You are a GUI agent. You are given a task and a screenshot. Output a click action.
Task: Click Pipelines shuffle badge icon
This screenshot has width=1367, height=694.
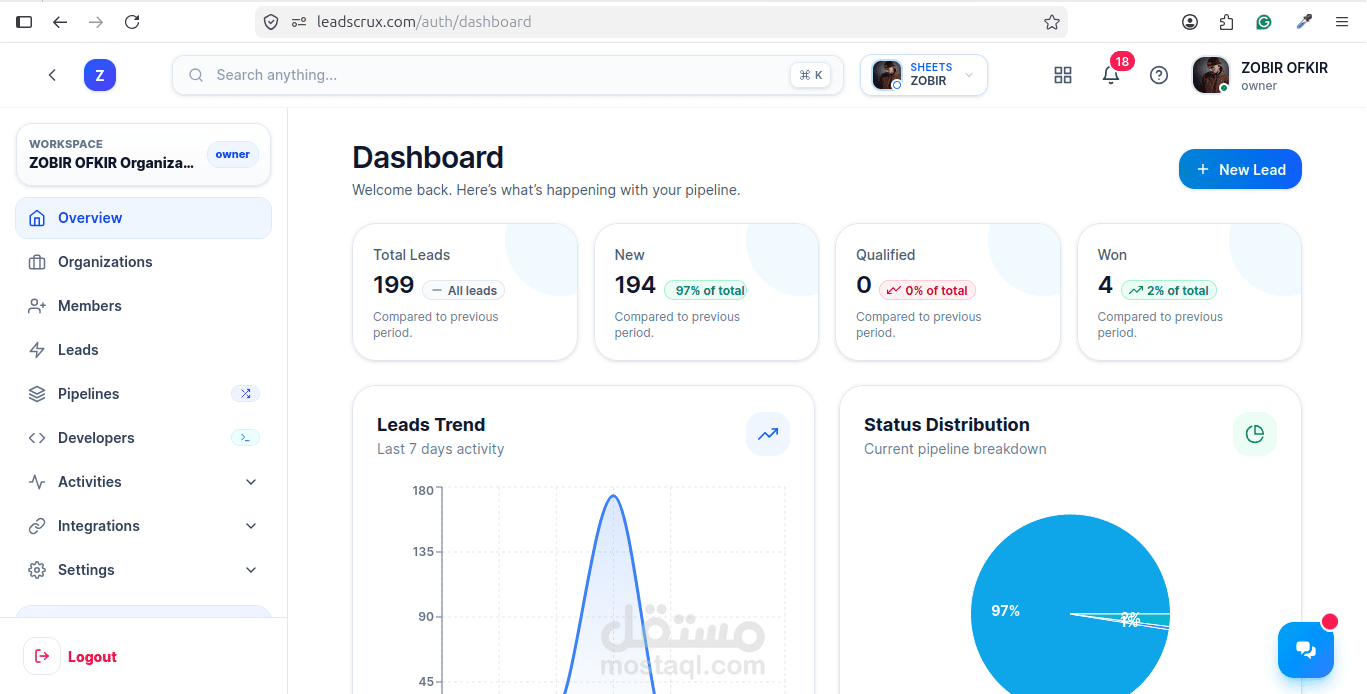click(x=245, y=394)
